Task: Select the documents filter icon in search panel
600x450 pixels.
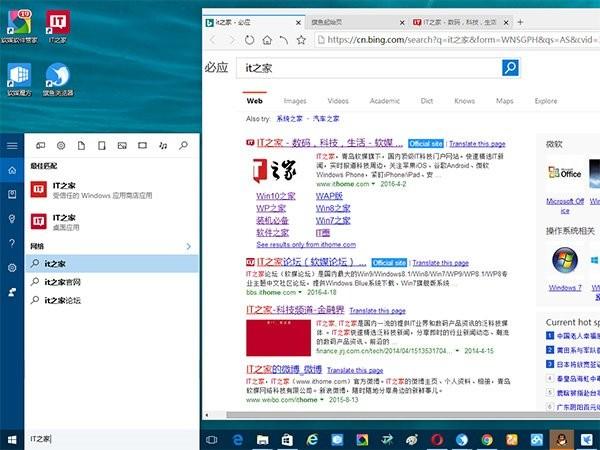Action: click(81, 145)
